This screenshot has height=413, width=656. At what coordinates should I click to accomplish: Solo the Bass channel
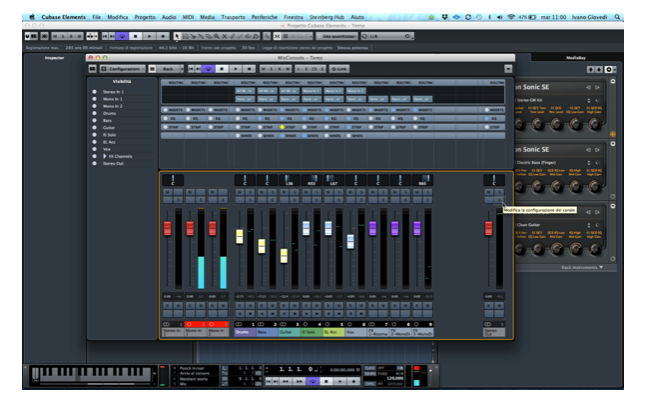(272, 192)
